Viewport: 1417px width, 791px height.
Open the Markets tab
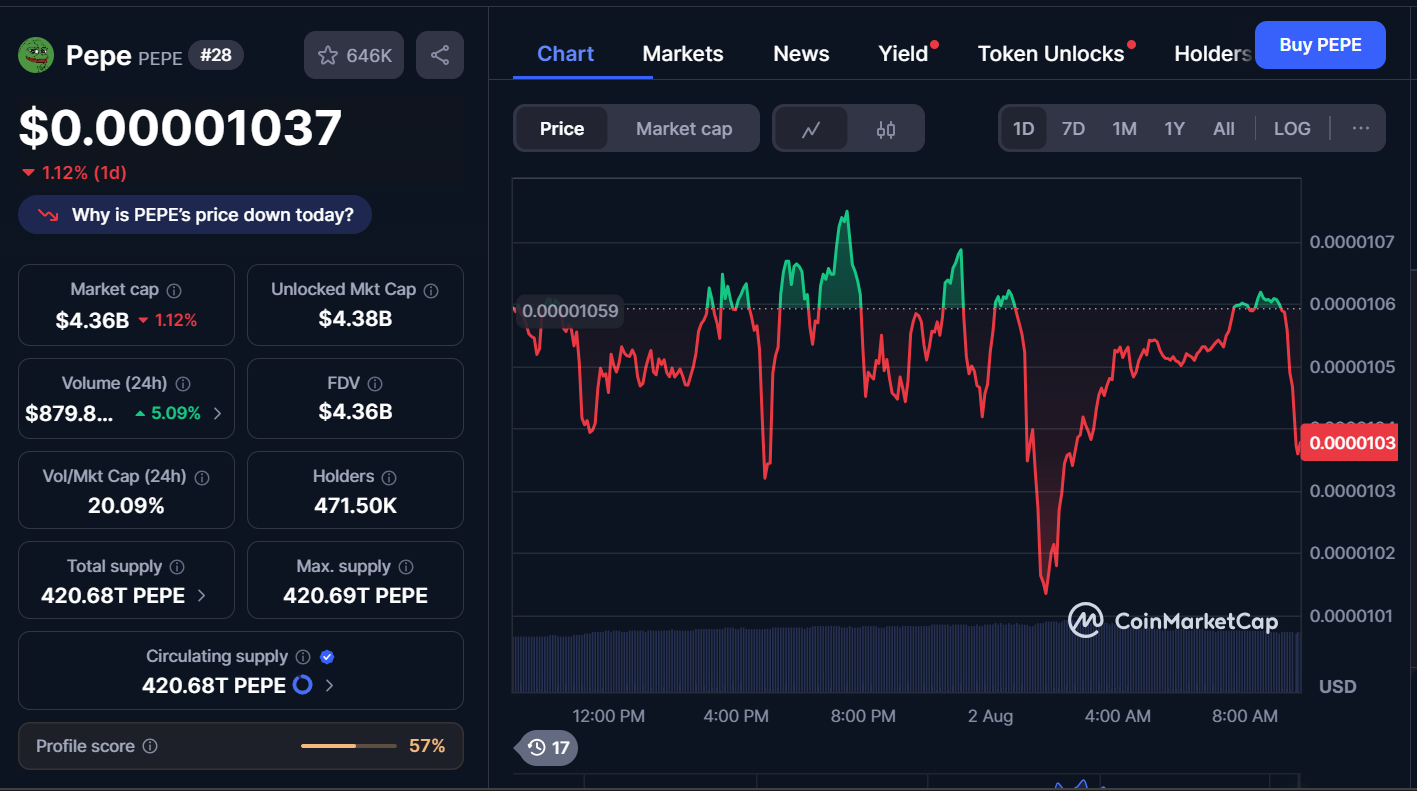point(683,54)
